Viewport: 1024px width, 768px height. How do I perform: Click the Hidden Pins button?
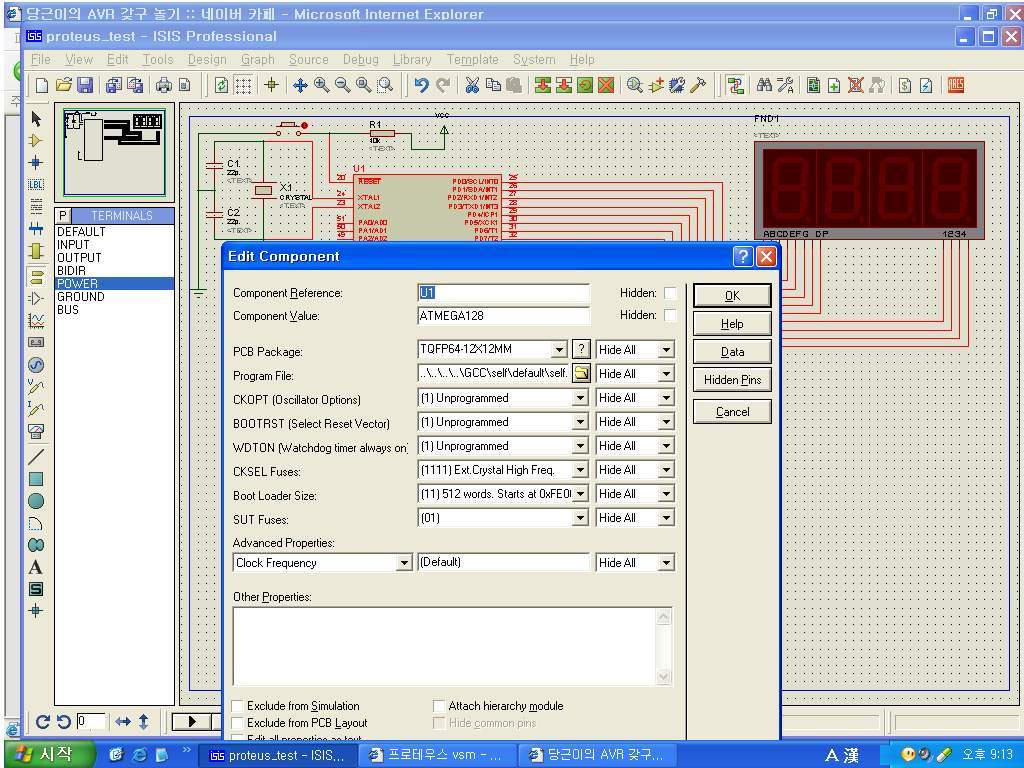732,380
